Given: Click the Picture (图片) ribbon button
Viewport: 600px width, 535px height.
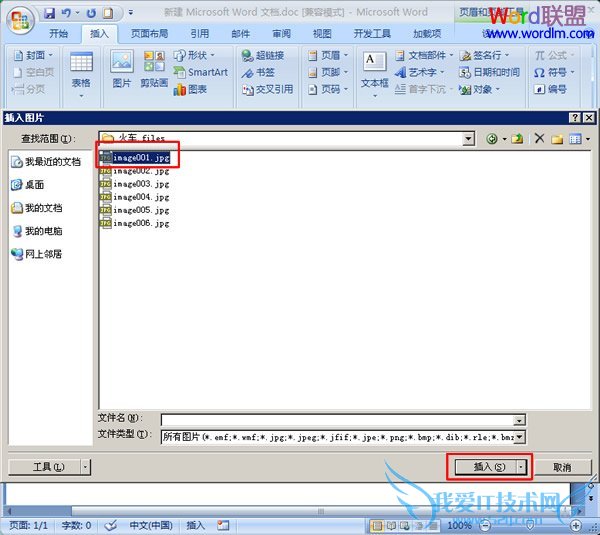Looking at the screenshot, I should [122, 69].
